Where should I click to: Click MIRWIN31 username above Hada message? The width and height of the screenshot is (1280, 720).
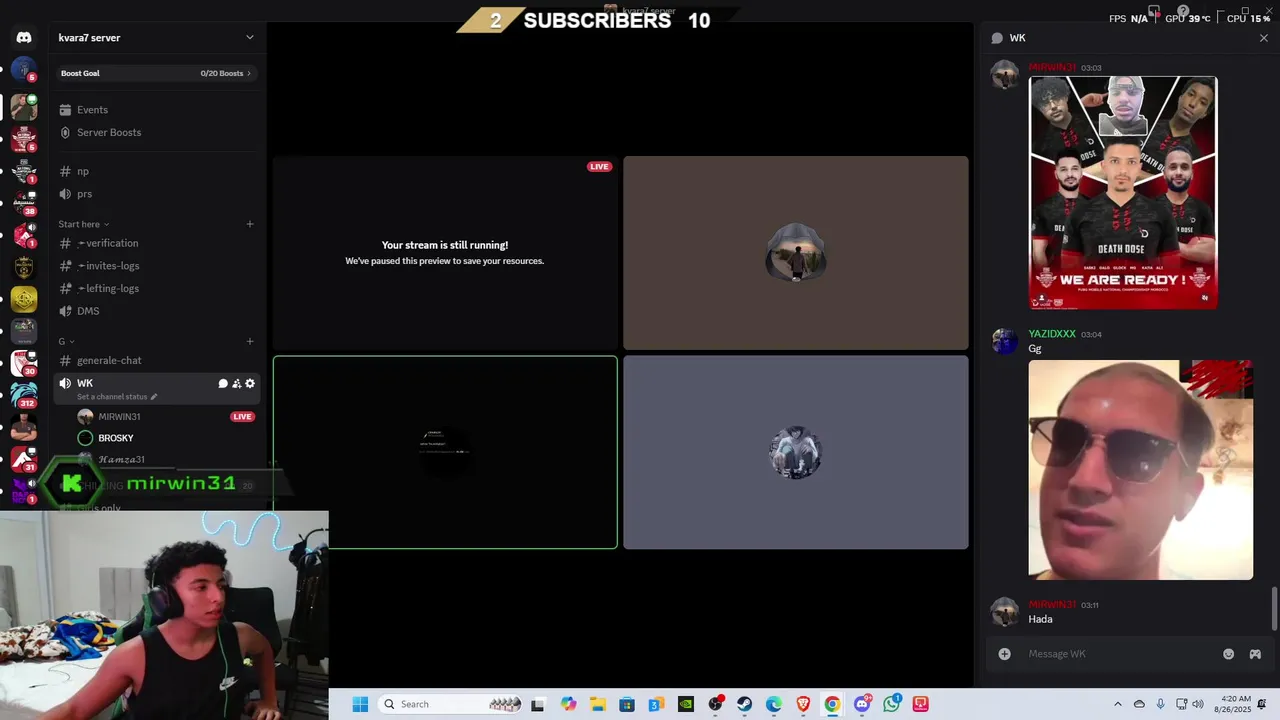pos(1052,605)
